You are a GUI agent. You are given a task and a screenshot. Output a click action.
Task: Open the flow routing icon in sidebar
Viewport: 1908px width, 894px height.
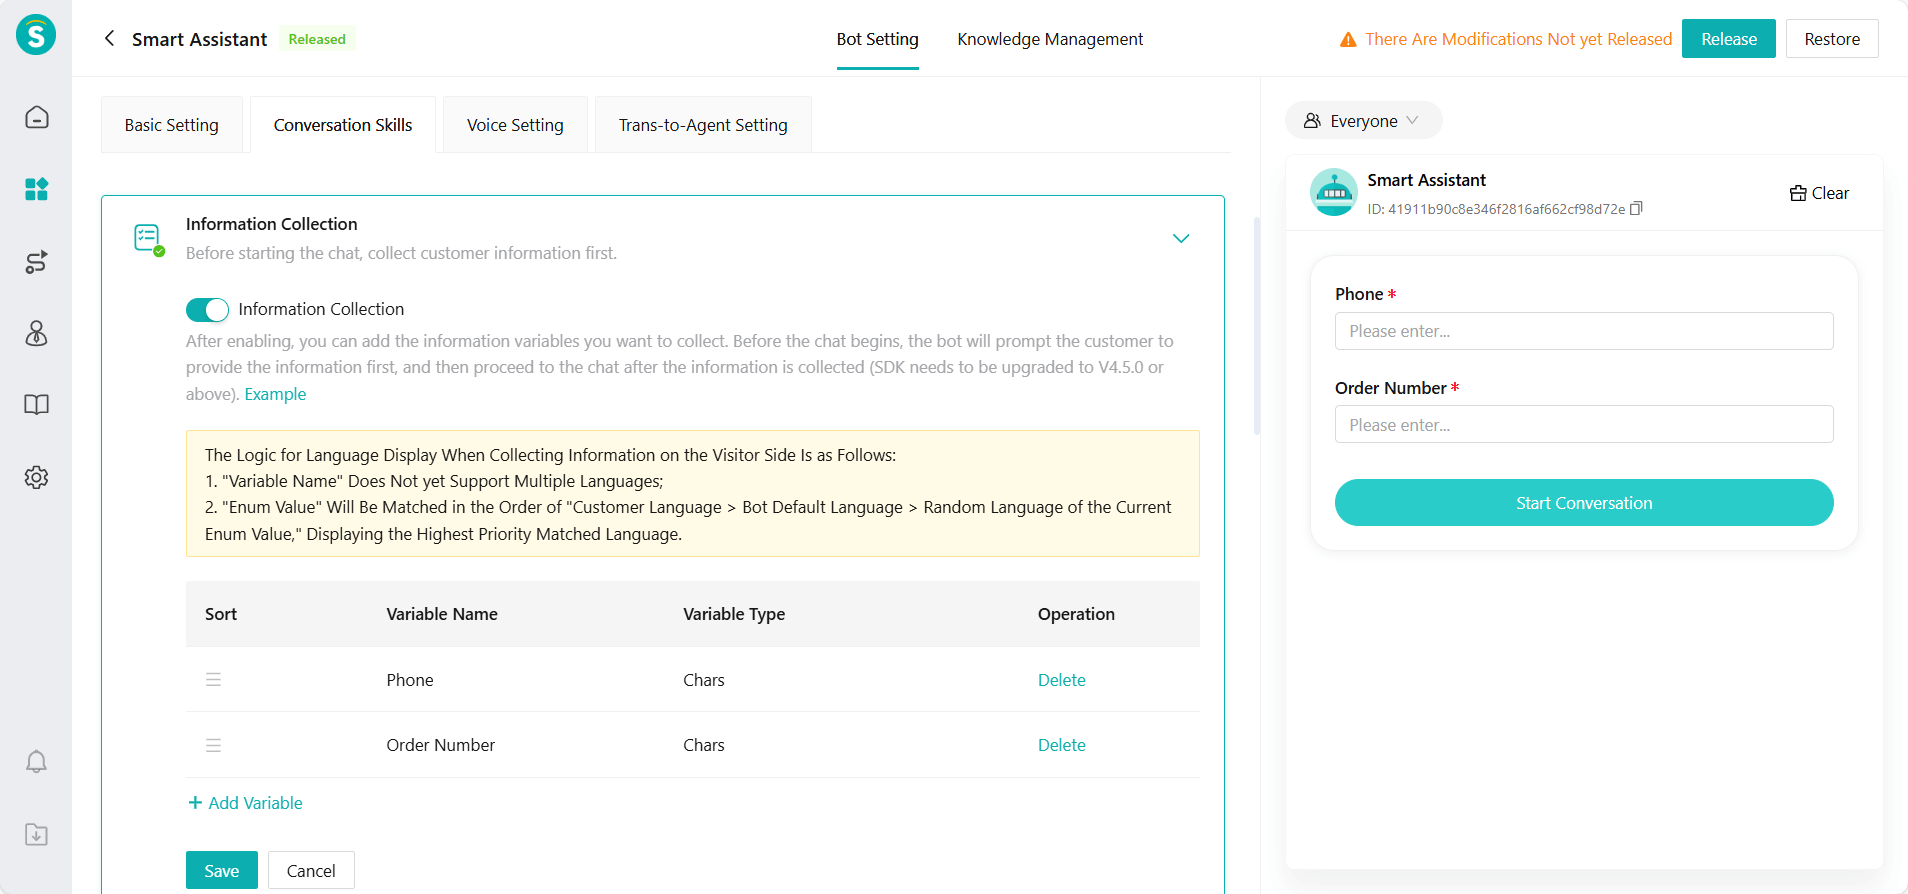click(36, 262)
